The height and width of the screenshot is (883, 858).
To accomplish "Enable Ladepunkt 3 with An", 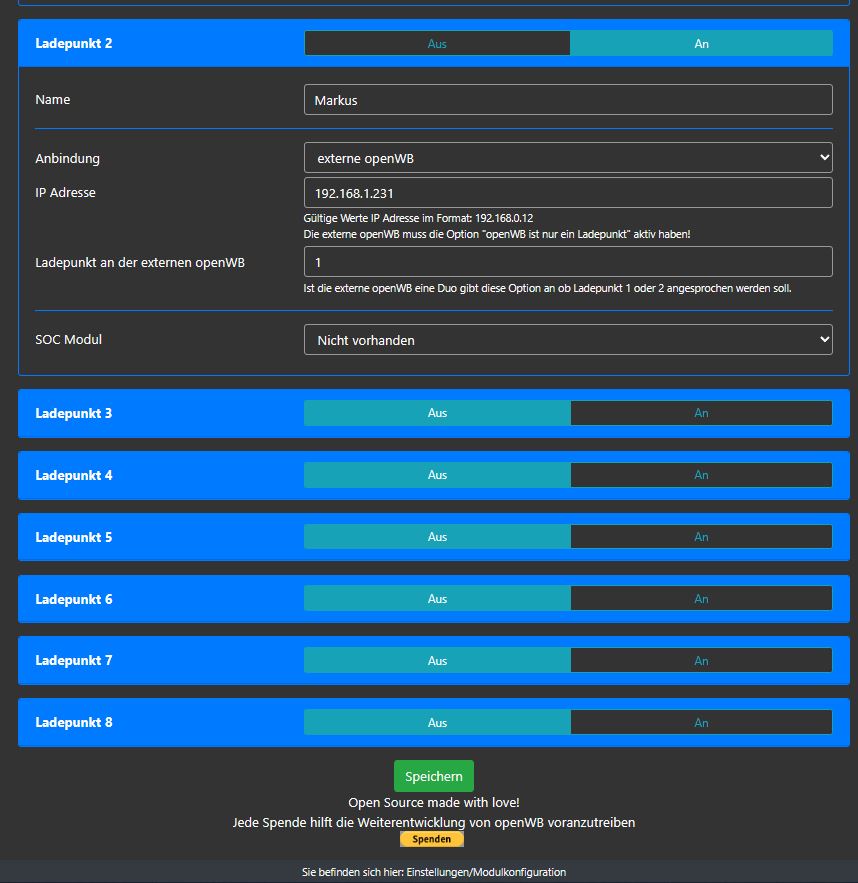I will tap(701, 413).
